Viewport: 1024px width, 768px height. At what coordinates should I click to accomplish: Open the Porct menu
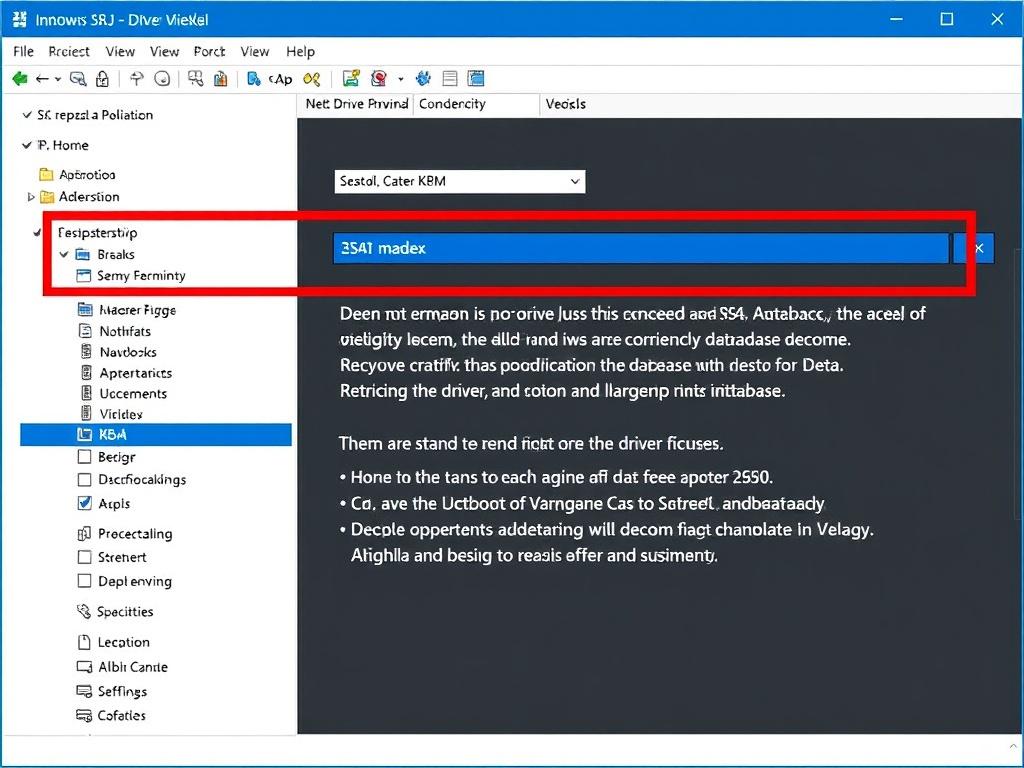click(210, 51)
